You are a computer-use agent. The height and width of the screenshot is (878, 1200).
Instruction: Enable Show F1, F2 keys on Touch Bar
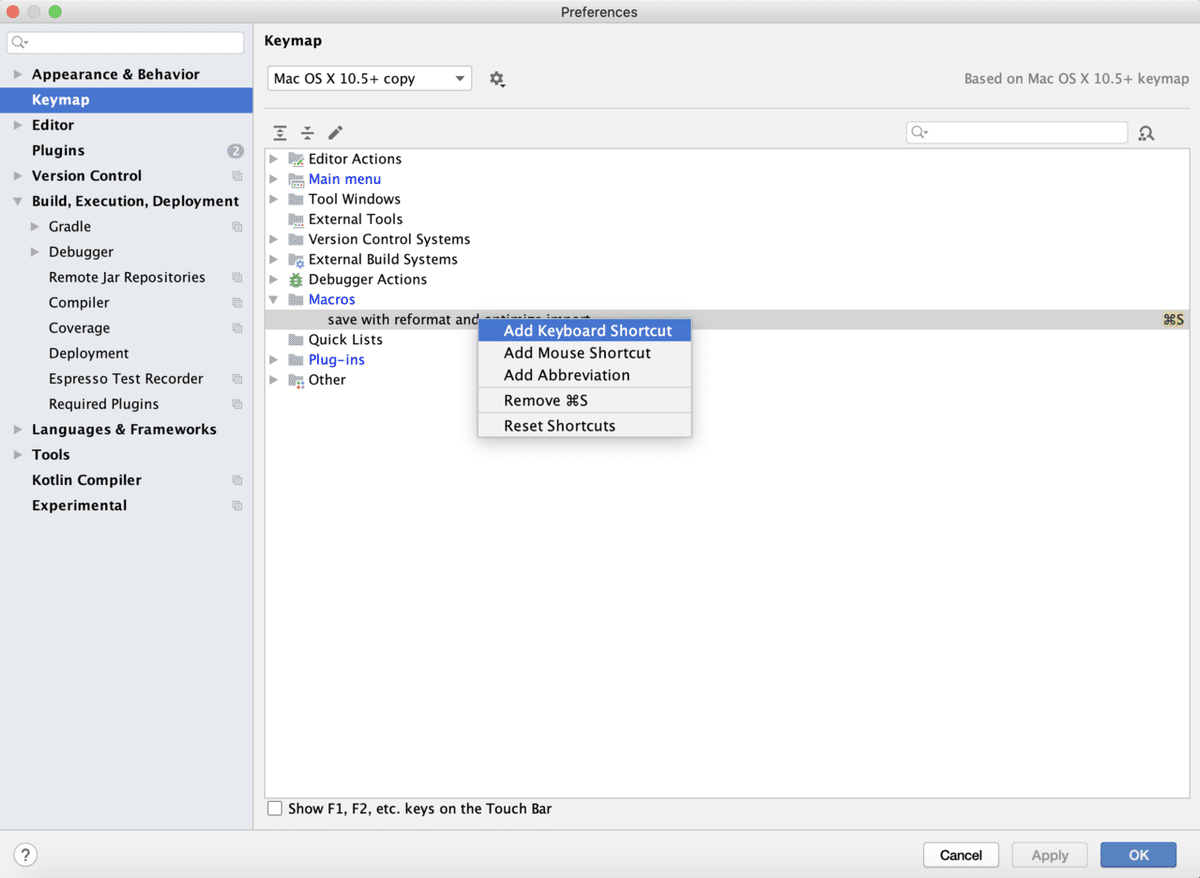(275, 808)
